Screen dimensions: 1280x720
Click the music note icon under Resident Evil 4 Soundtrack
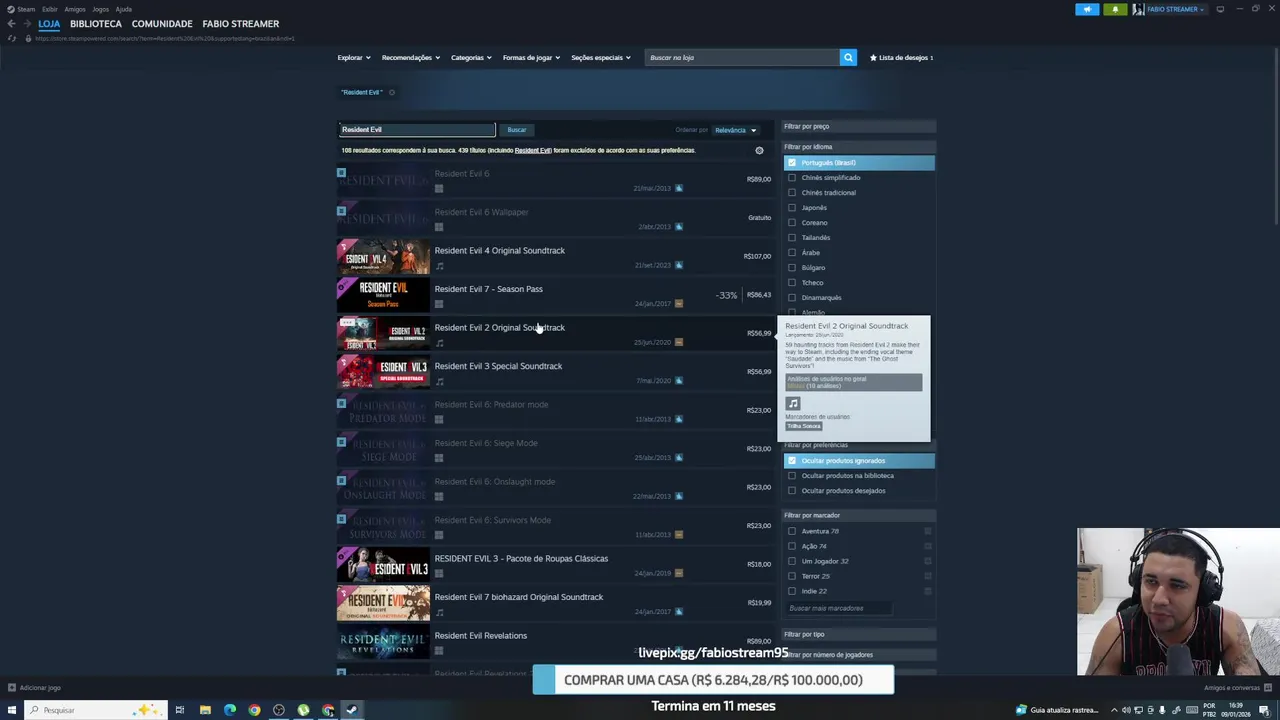439,266
